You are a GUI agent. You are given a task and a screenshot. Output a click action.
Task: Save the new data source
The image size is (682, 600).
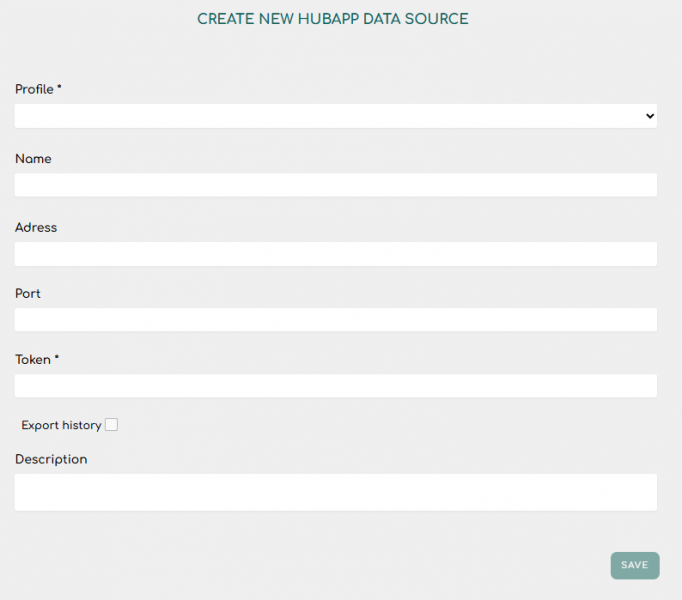[635, 565]
